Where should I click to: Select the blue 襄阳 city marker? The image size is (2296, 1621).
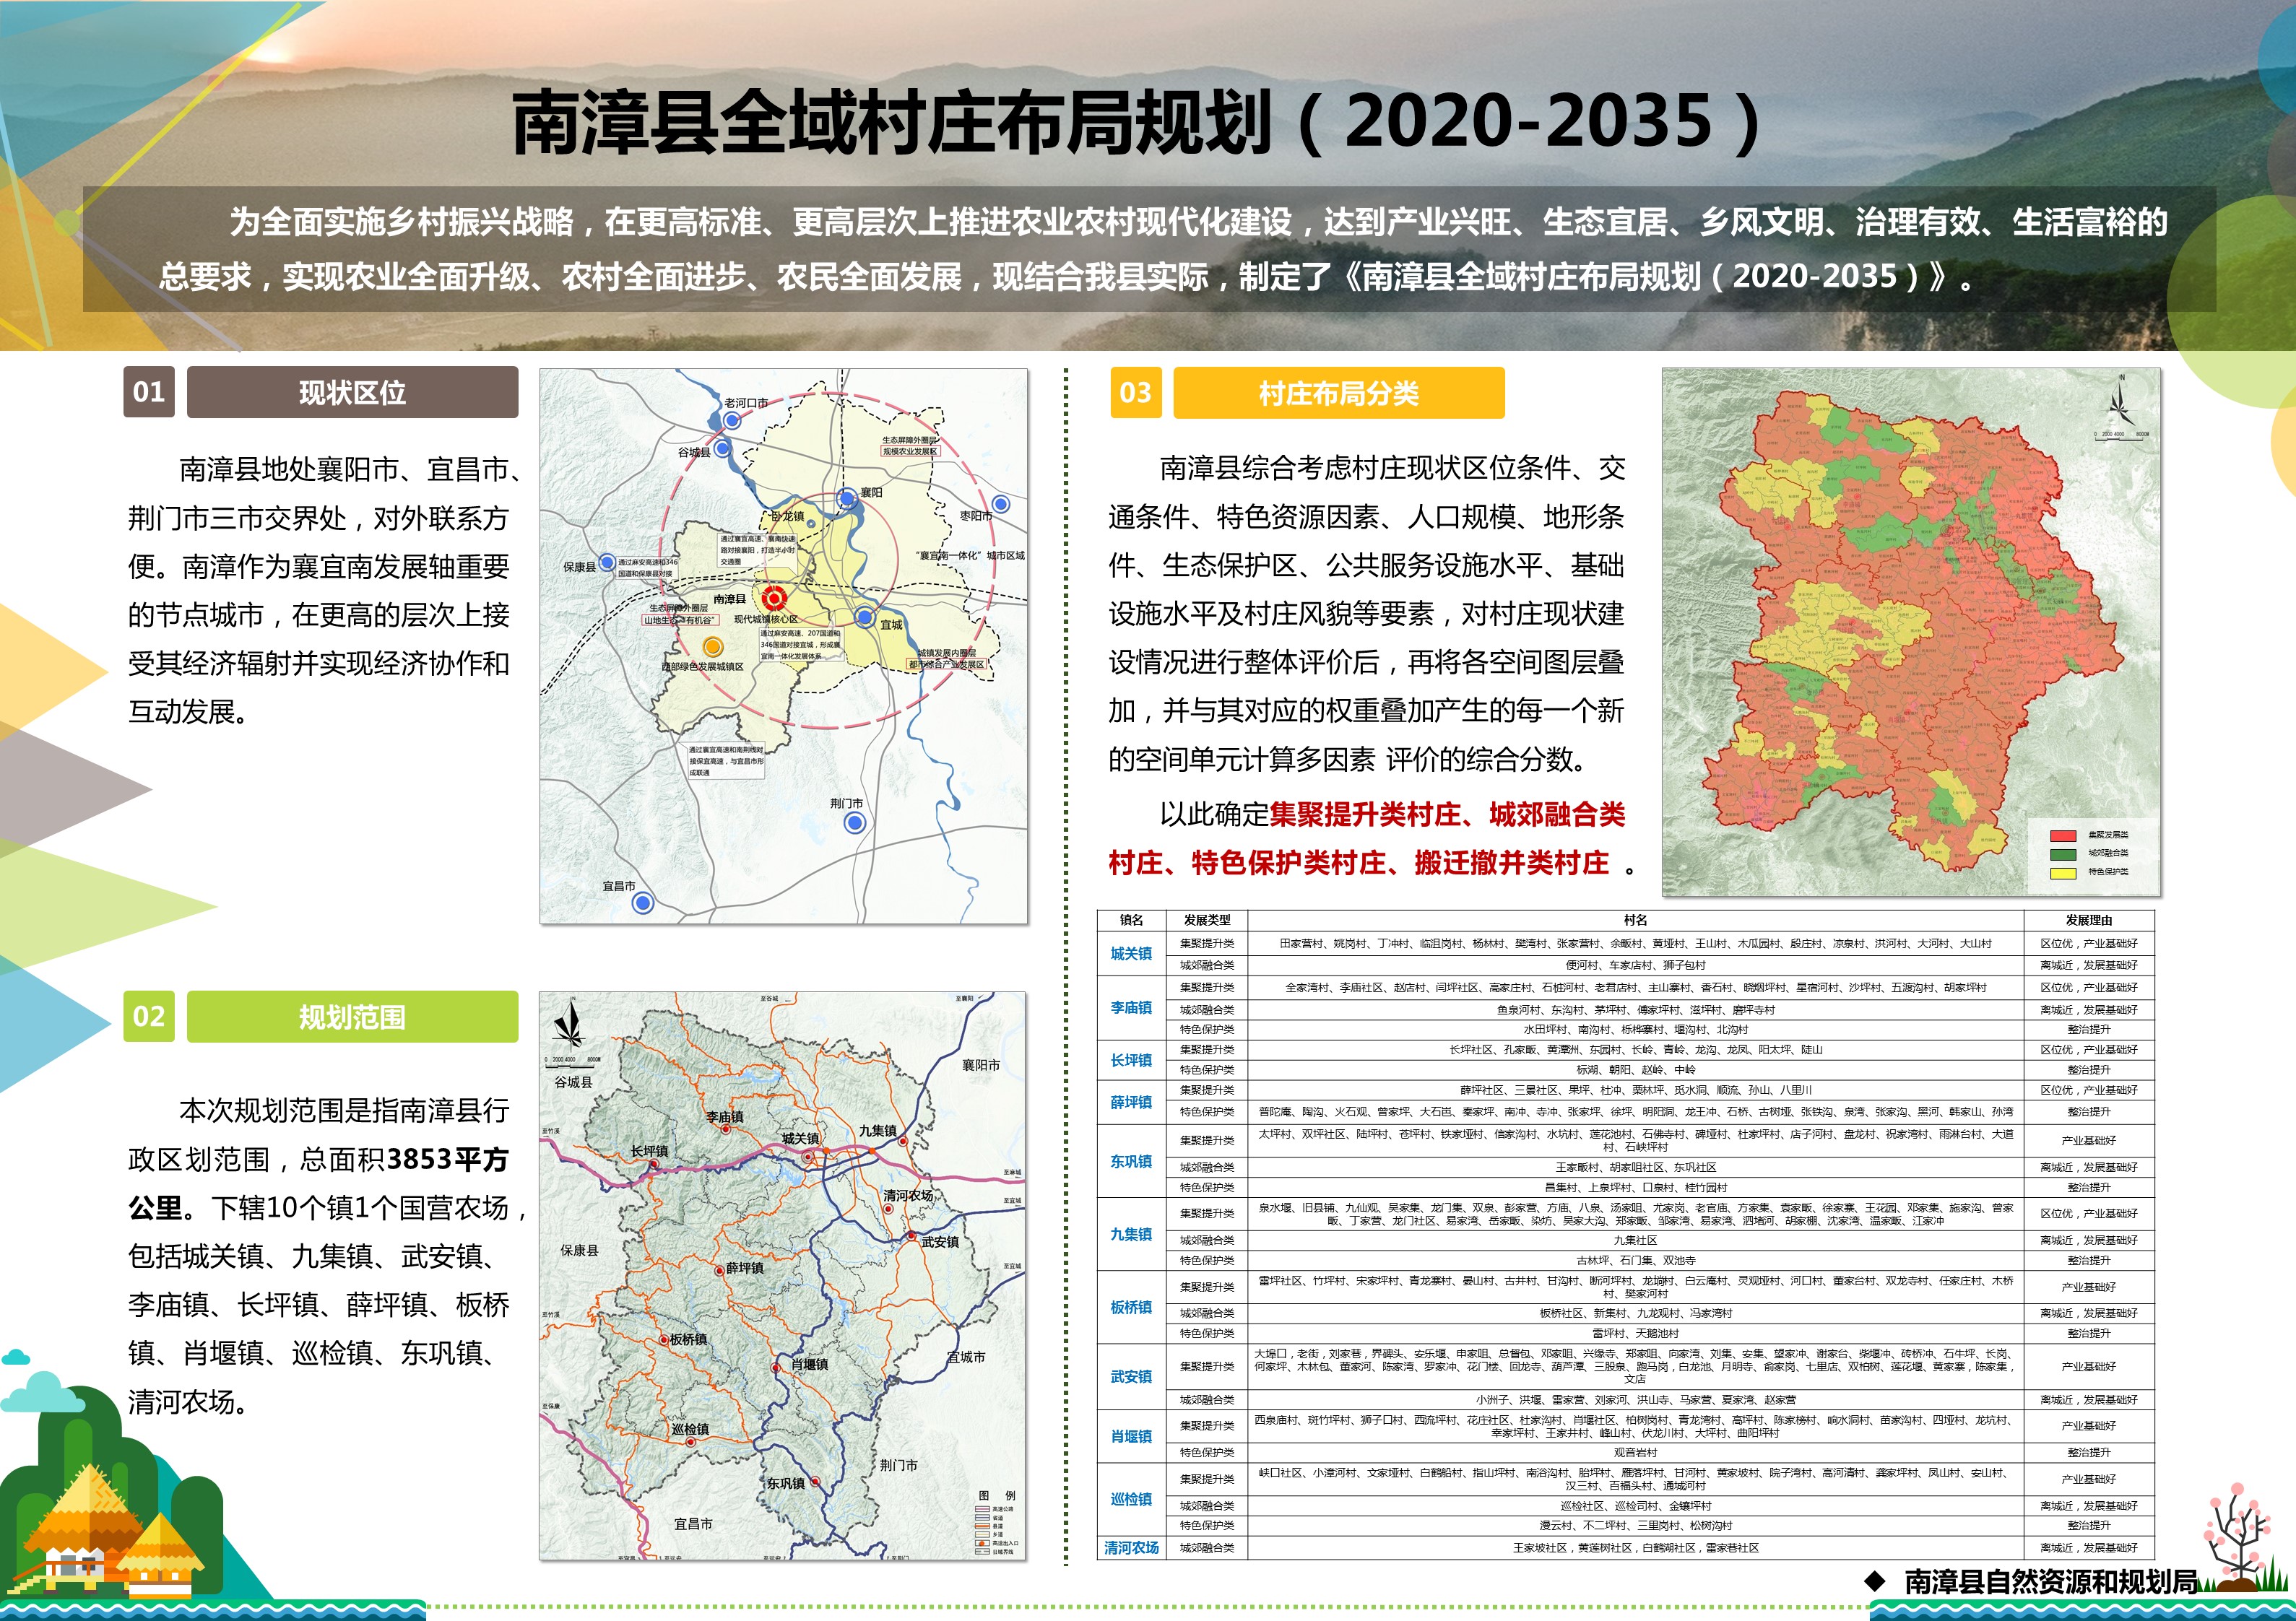847,499
